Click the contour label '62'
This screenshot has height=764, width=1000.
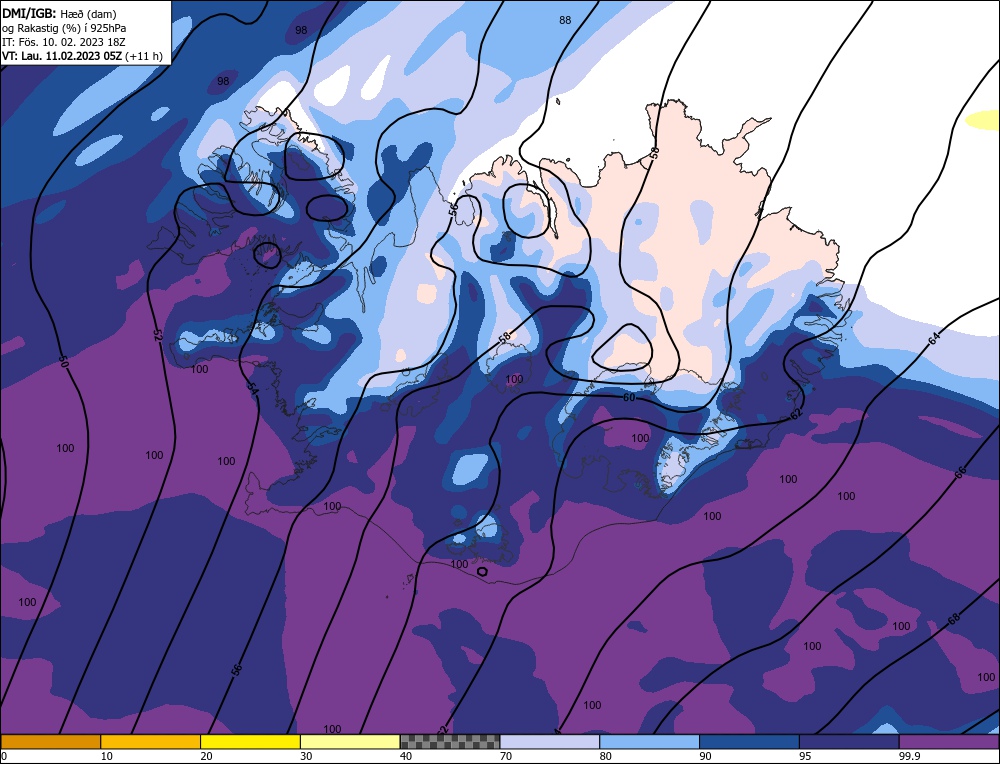pos(796,414)
